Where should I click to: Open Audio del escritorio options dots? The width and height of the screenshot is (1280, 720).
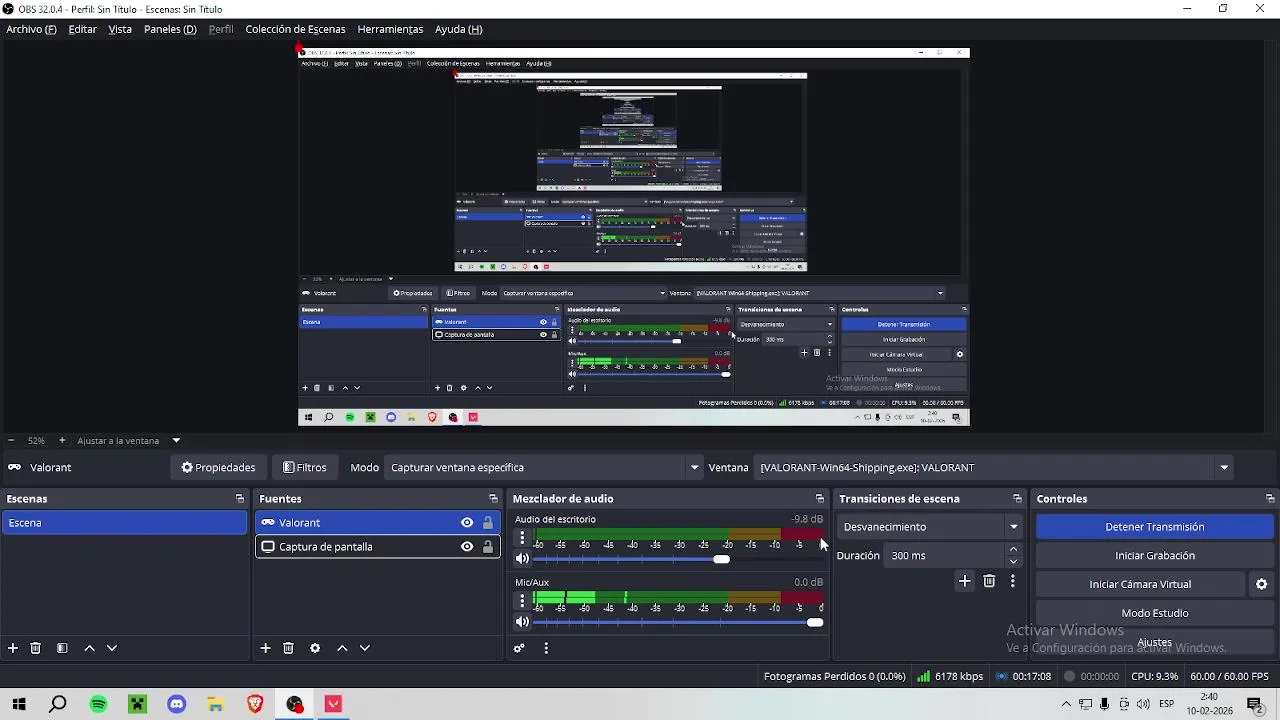click(x=521, y=538)
